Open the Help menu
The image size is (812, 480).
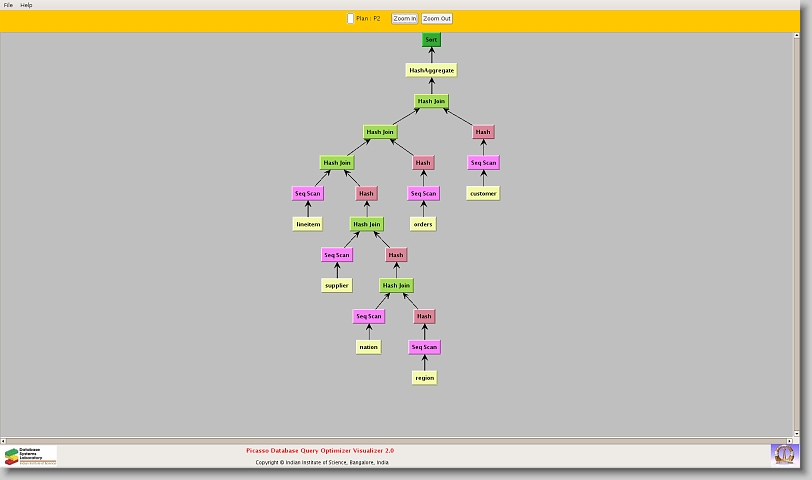pos(26,5)
